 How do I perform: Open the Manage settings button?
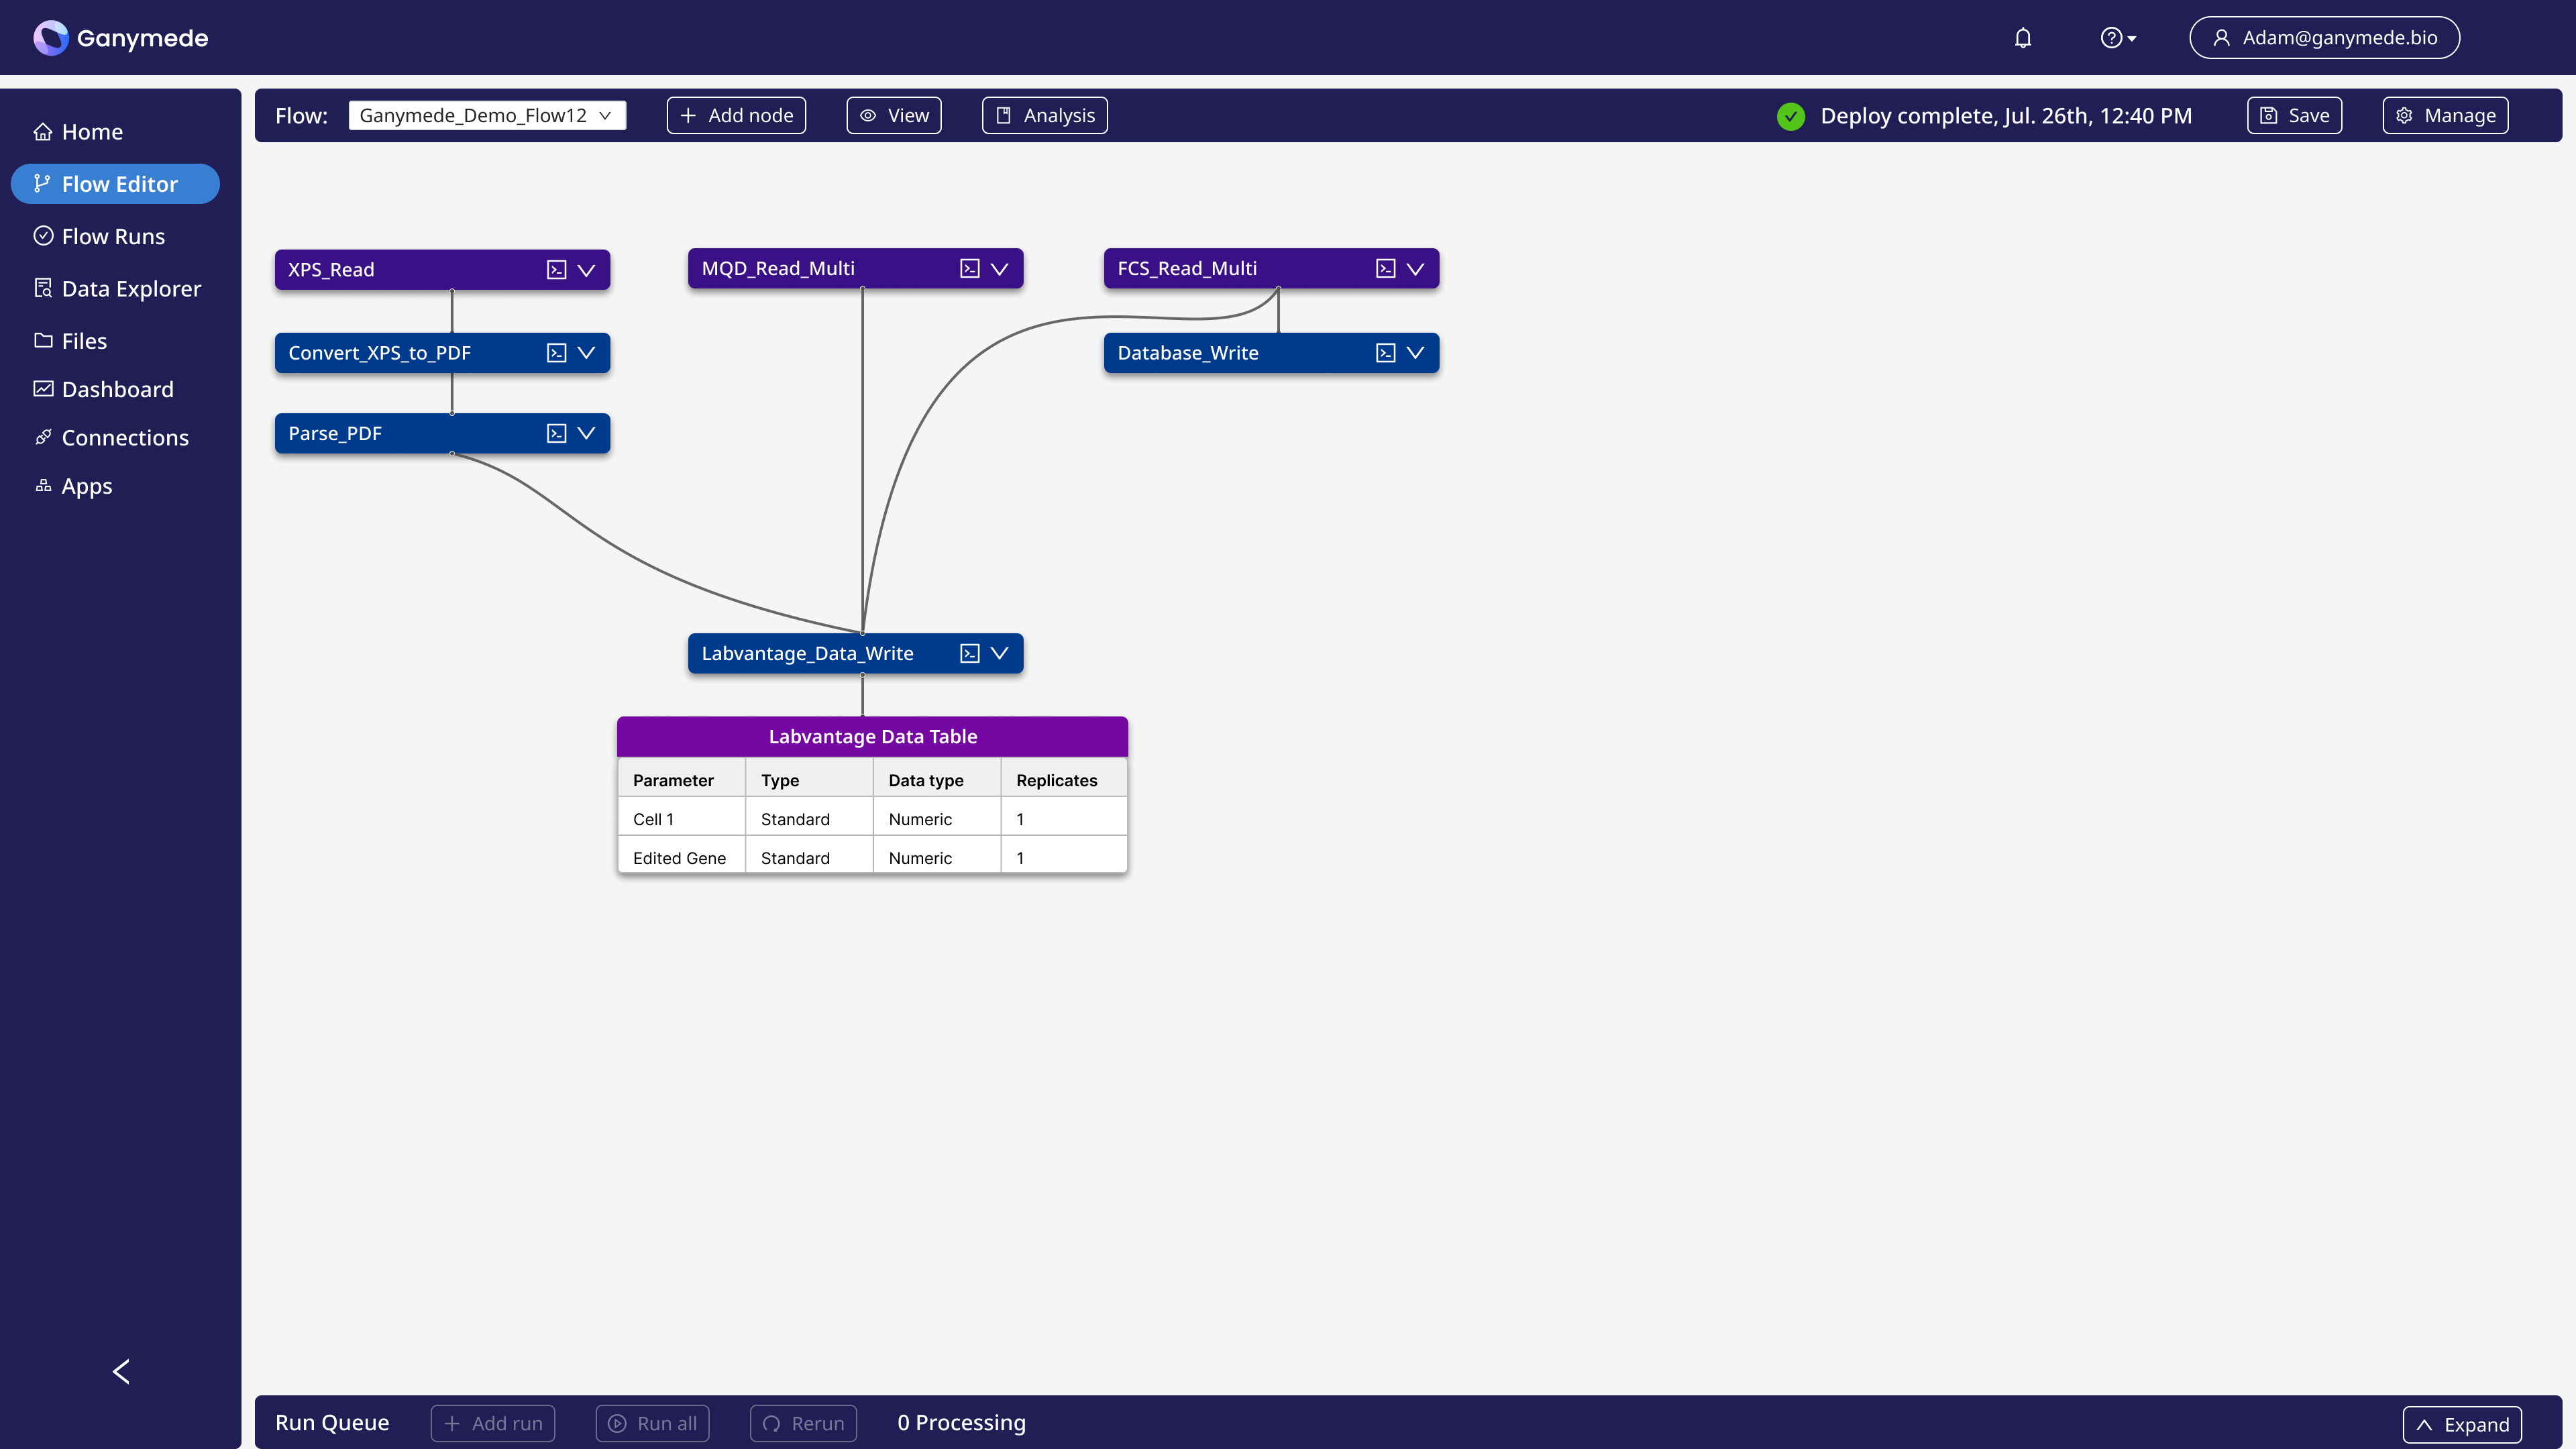pyautogui.click(x=2445, y=116)
